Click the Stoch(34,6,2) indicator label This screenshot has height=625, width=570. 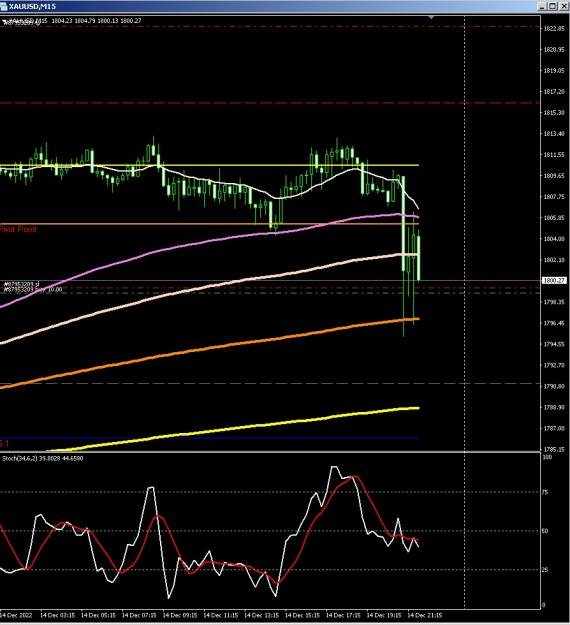pyautogui.click(x=43, y=458)
